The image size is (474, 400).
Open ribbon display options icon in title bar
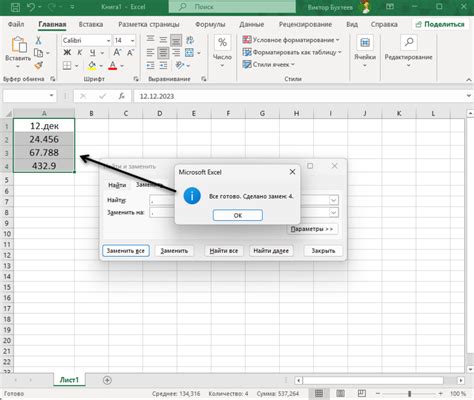390,7
